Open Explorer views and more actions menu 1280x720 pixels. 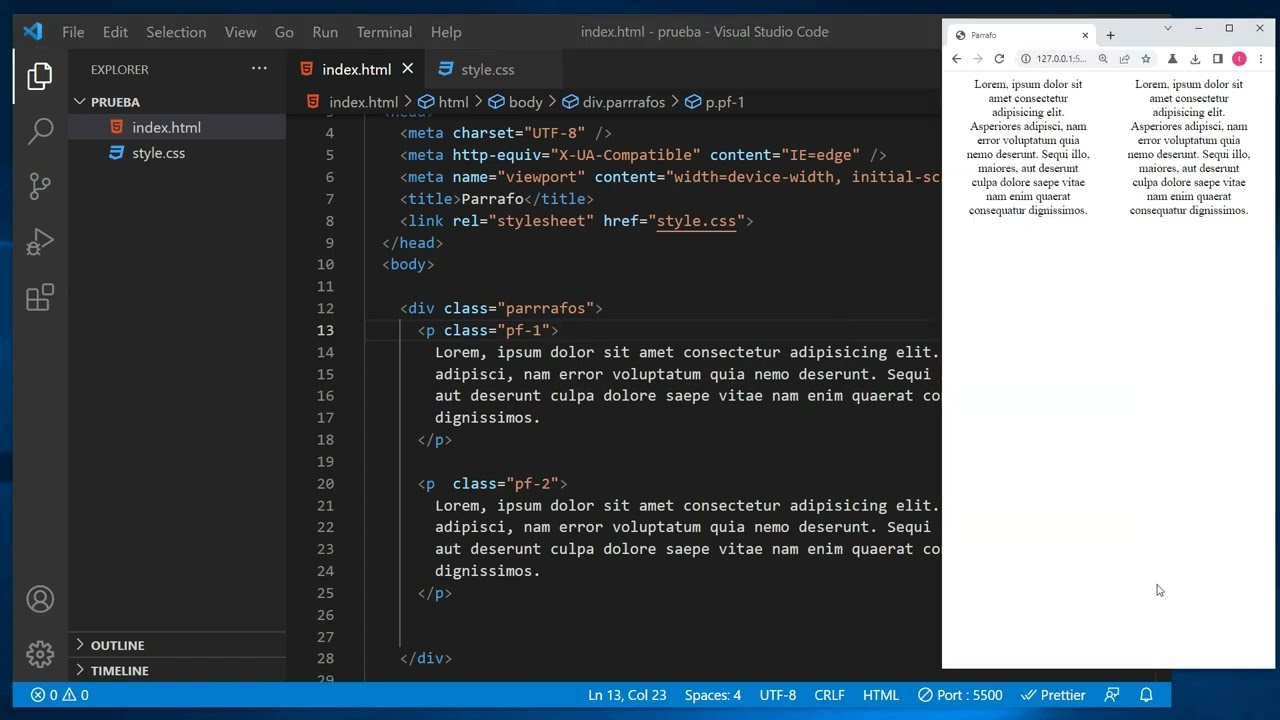coord(259,69)
